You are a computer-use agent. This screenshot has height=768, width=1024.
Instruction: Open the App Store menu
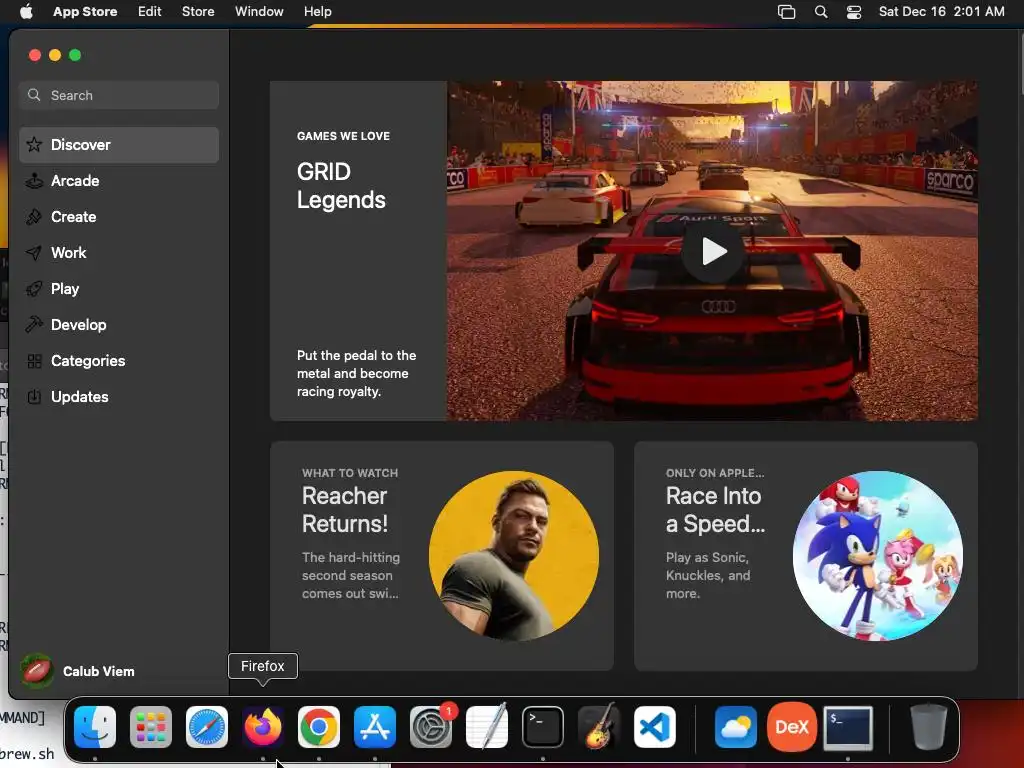(x=85, y=12)
